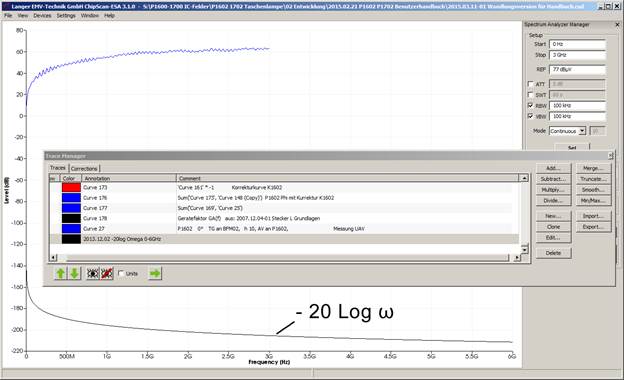Click the Stop frequency input field
624x380 pixels.
[577, 55]
